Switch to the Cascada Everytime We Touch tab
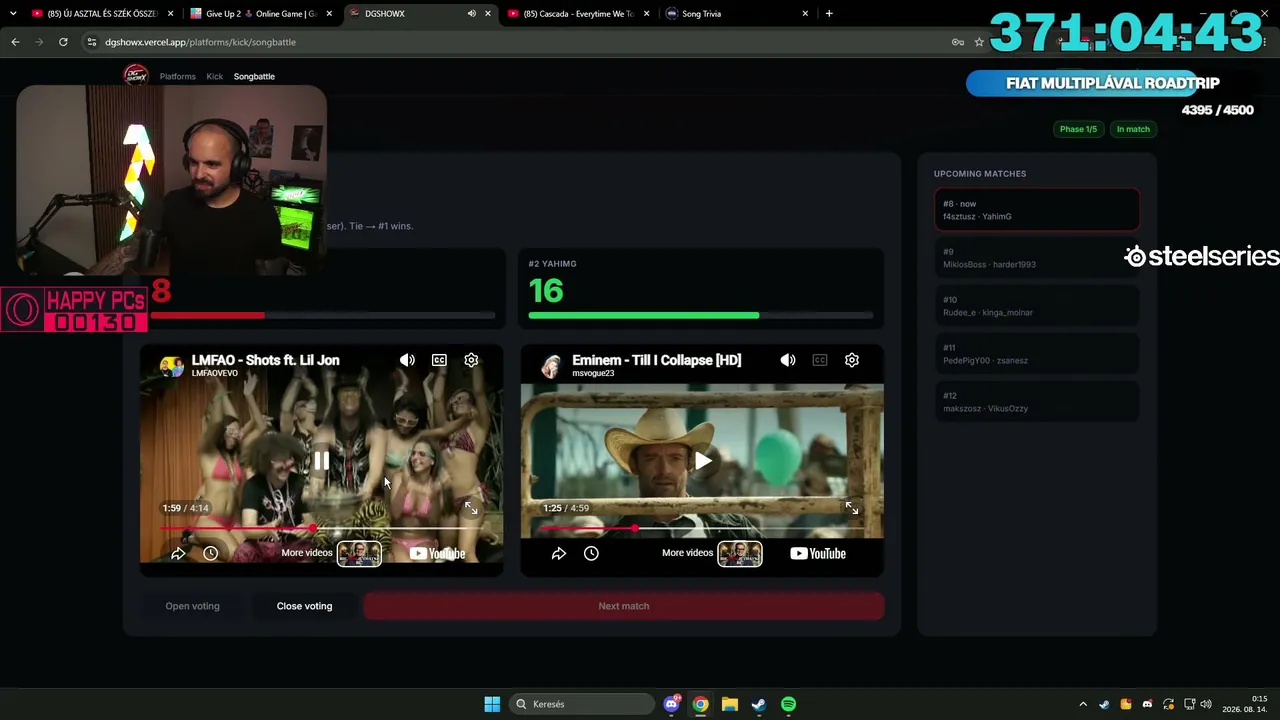 [x=578, y=14]
